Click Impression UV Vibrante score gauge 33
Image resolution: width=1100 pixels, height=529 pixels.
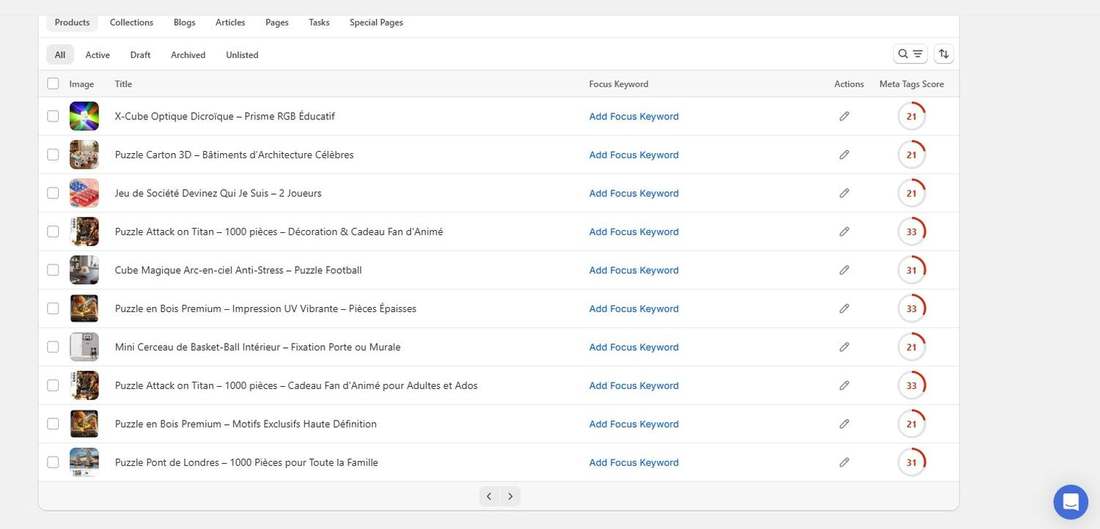coord(911,309)
